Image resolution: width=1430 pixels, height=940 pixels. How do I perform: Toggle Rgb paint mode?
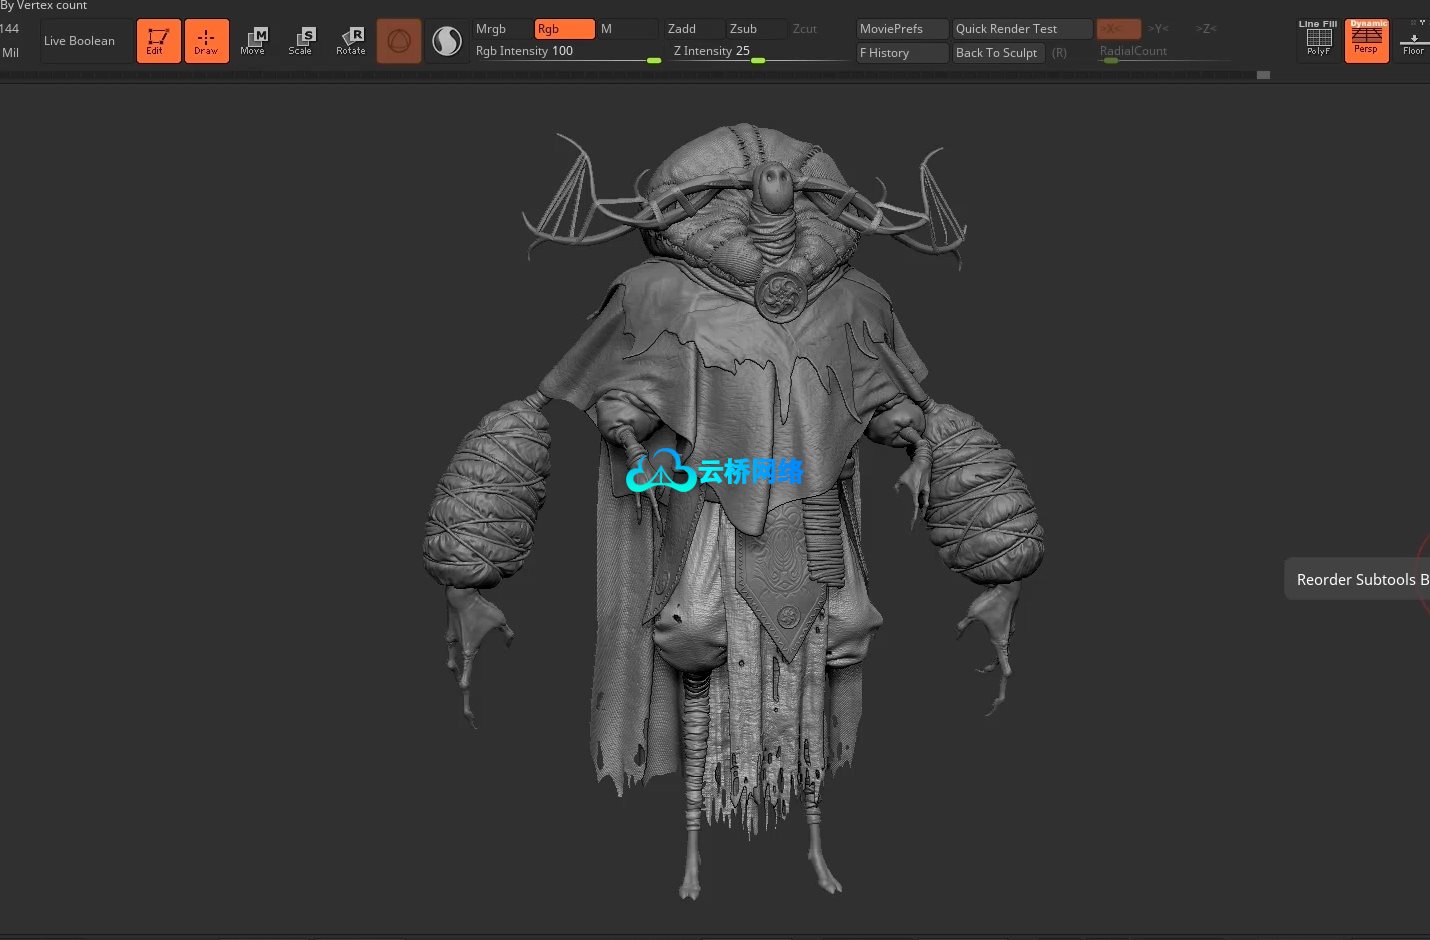pos(564,29)
